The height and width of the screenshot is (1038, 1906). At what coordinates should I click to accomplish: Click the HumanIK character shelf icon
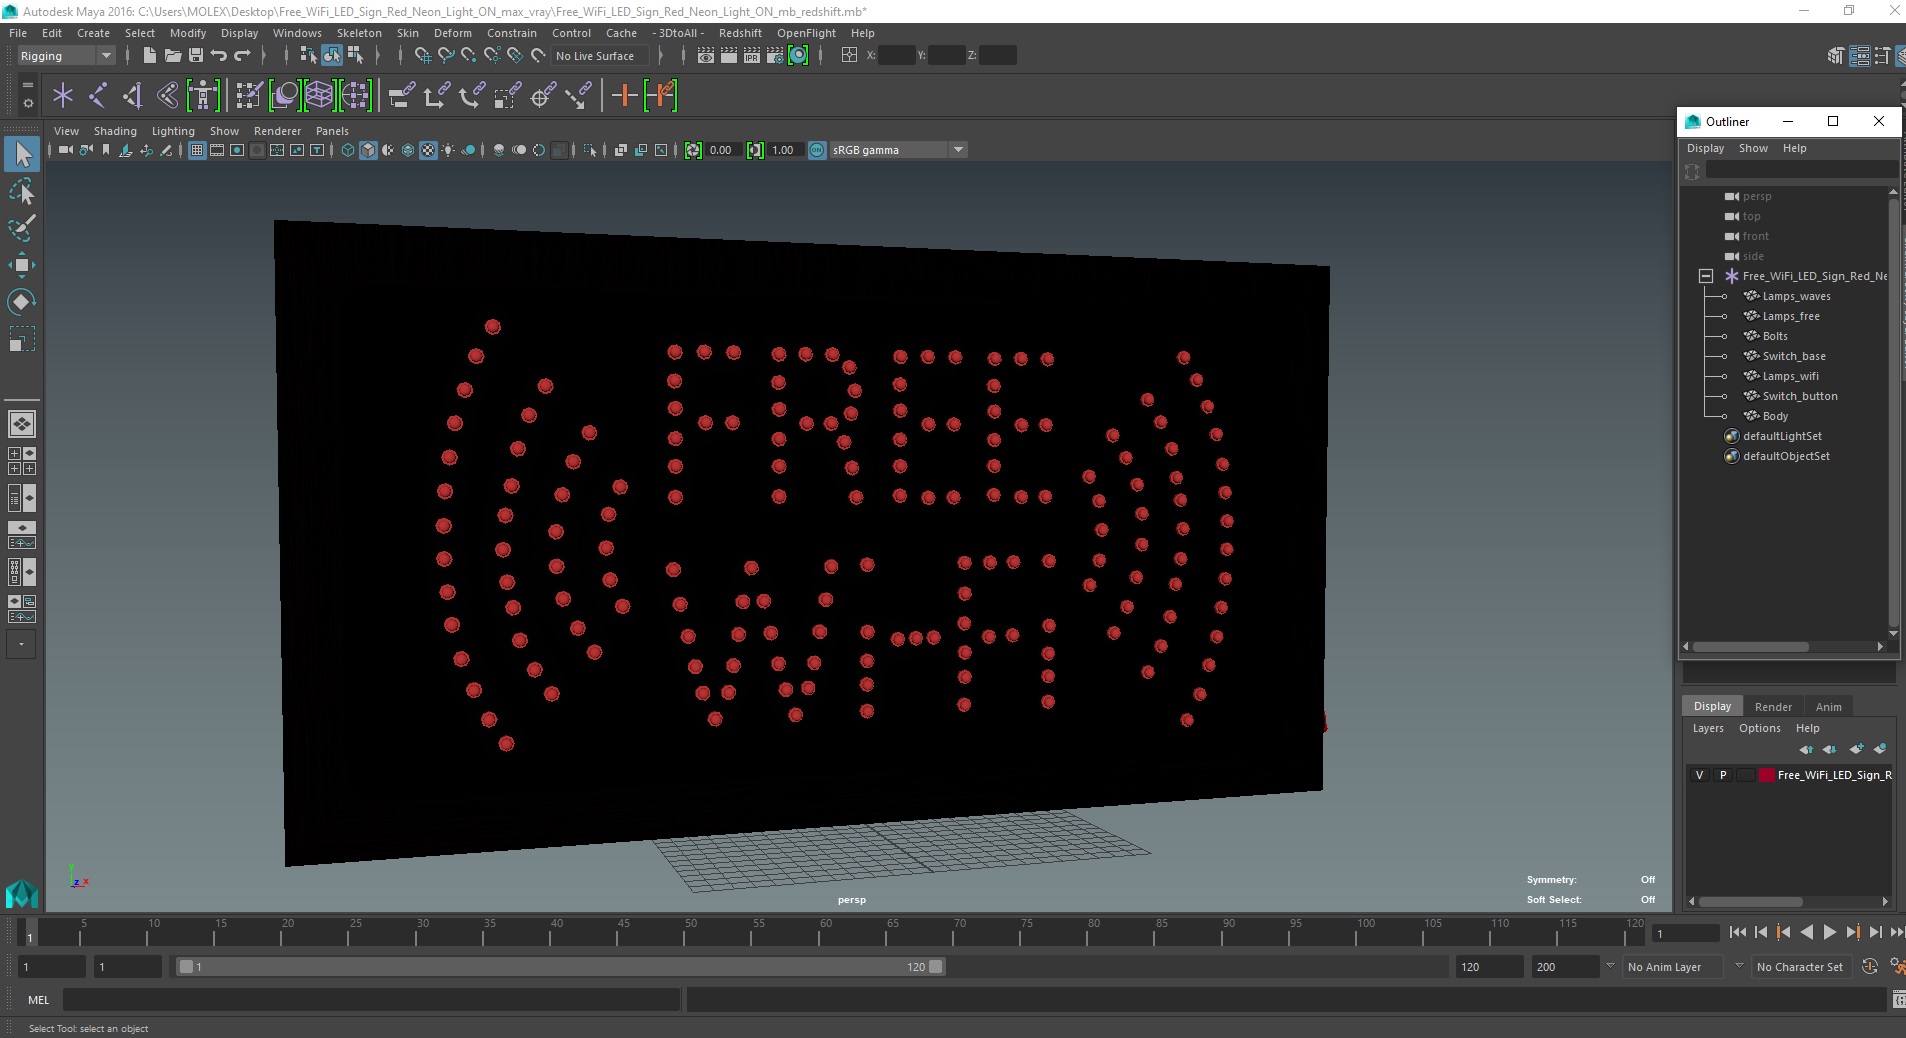203,96
